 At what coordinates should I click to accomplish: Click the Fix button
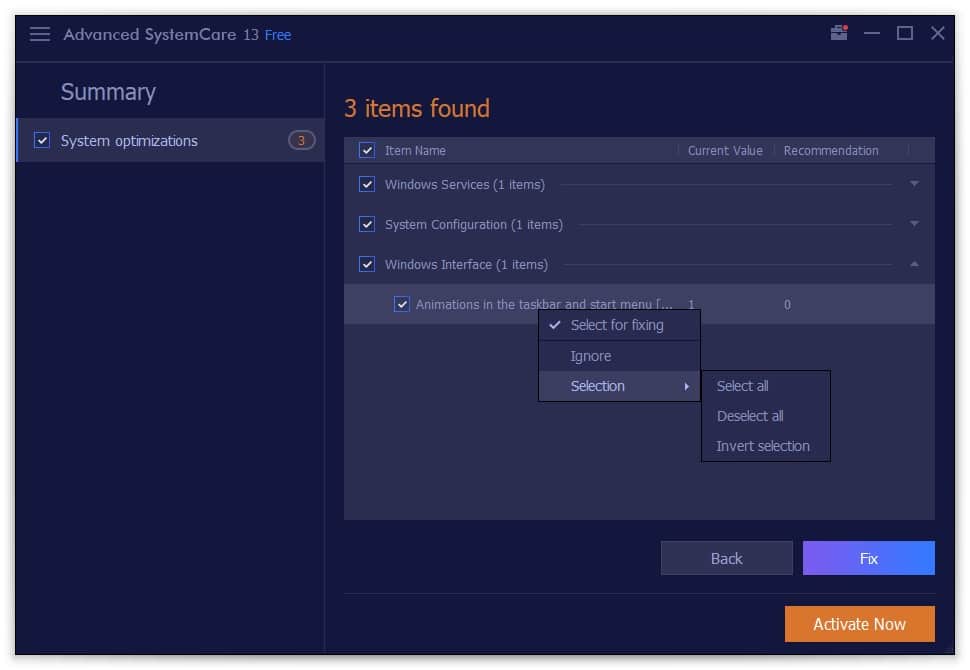pos(869,558)
